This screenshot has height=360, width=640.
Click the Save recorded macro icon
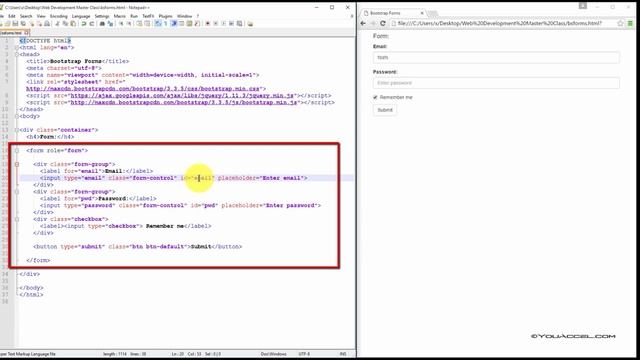[x=240, y=24]
